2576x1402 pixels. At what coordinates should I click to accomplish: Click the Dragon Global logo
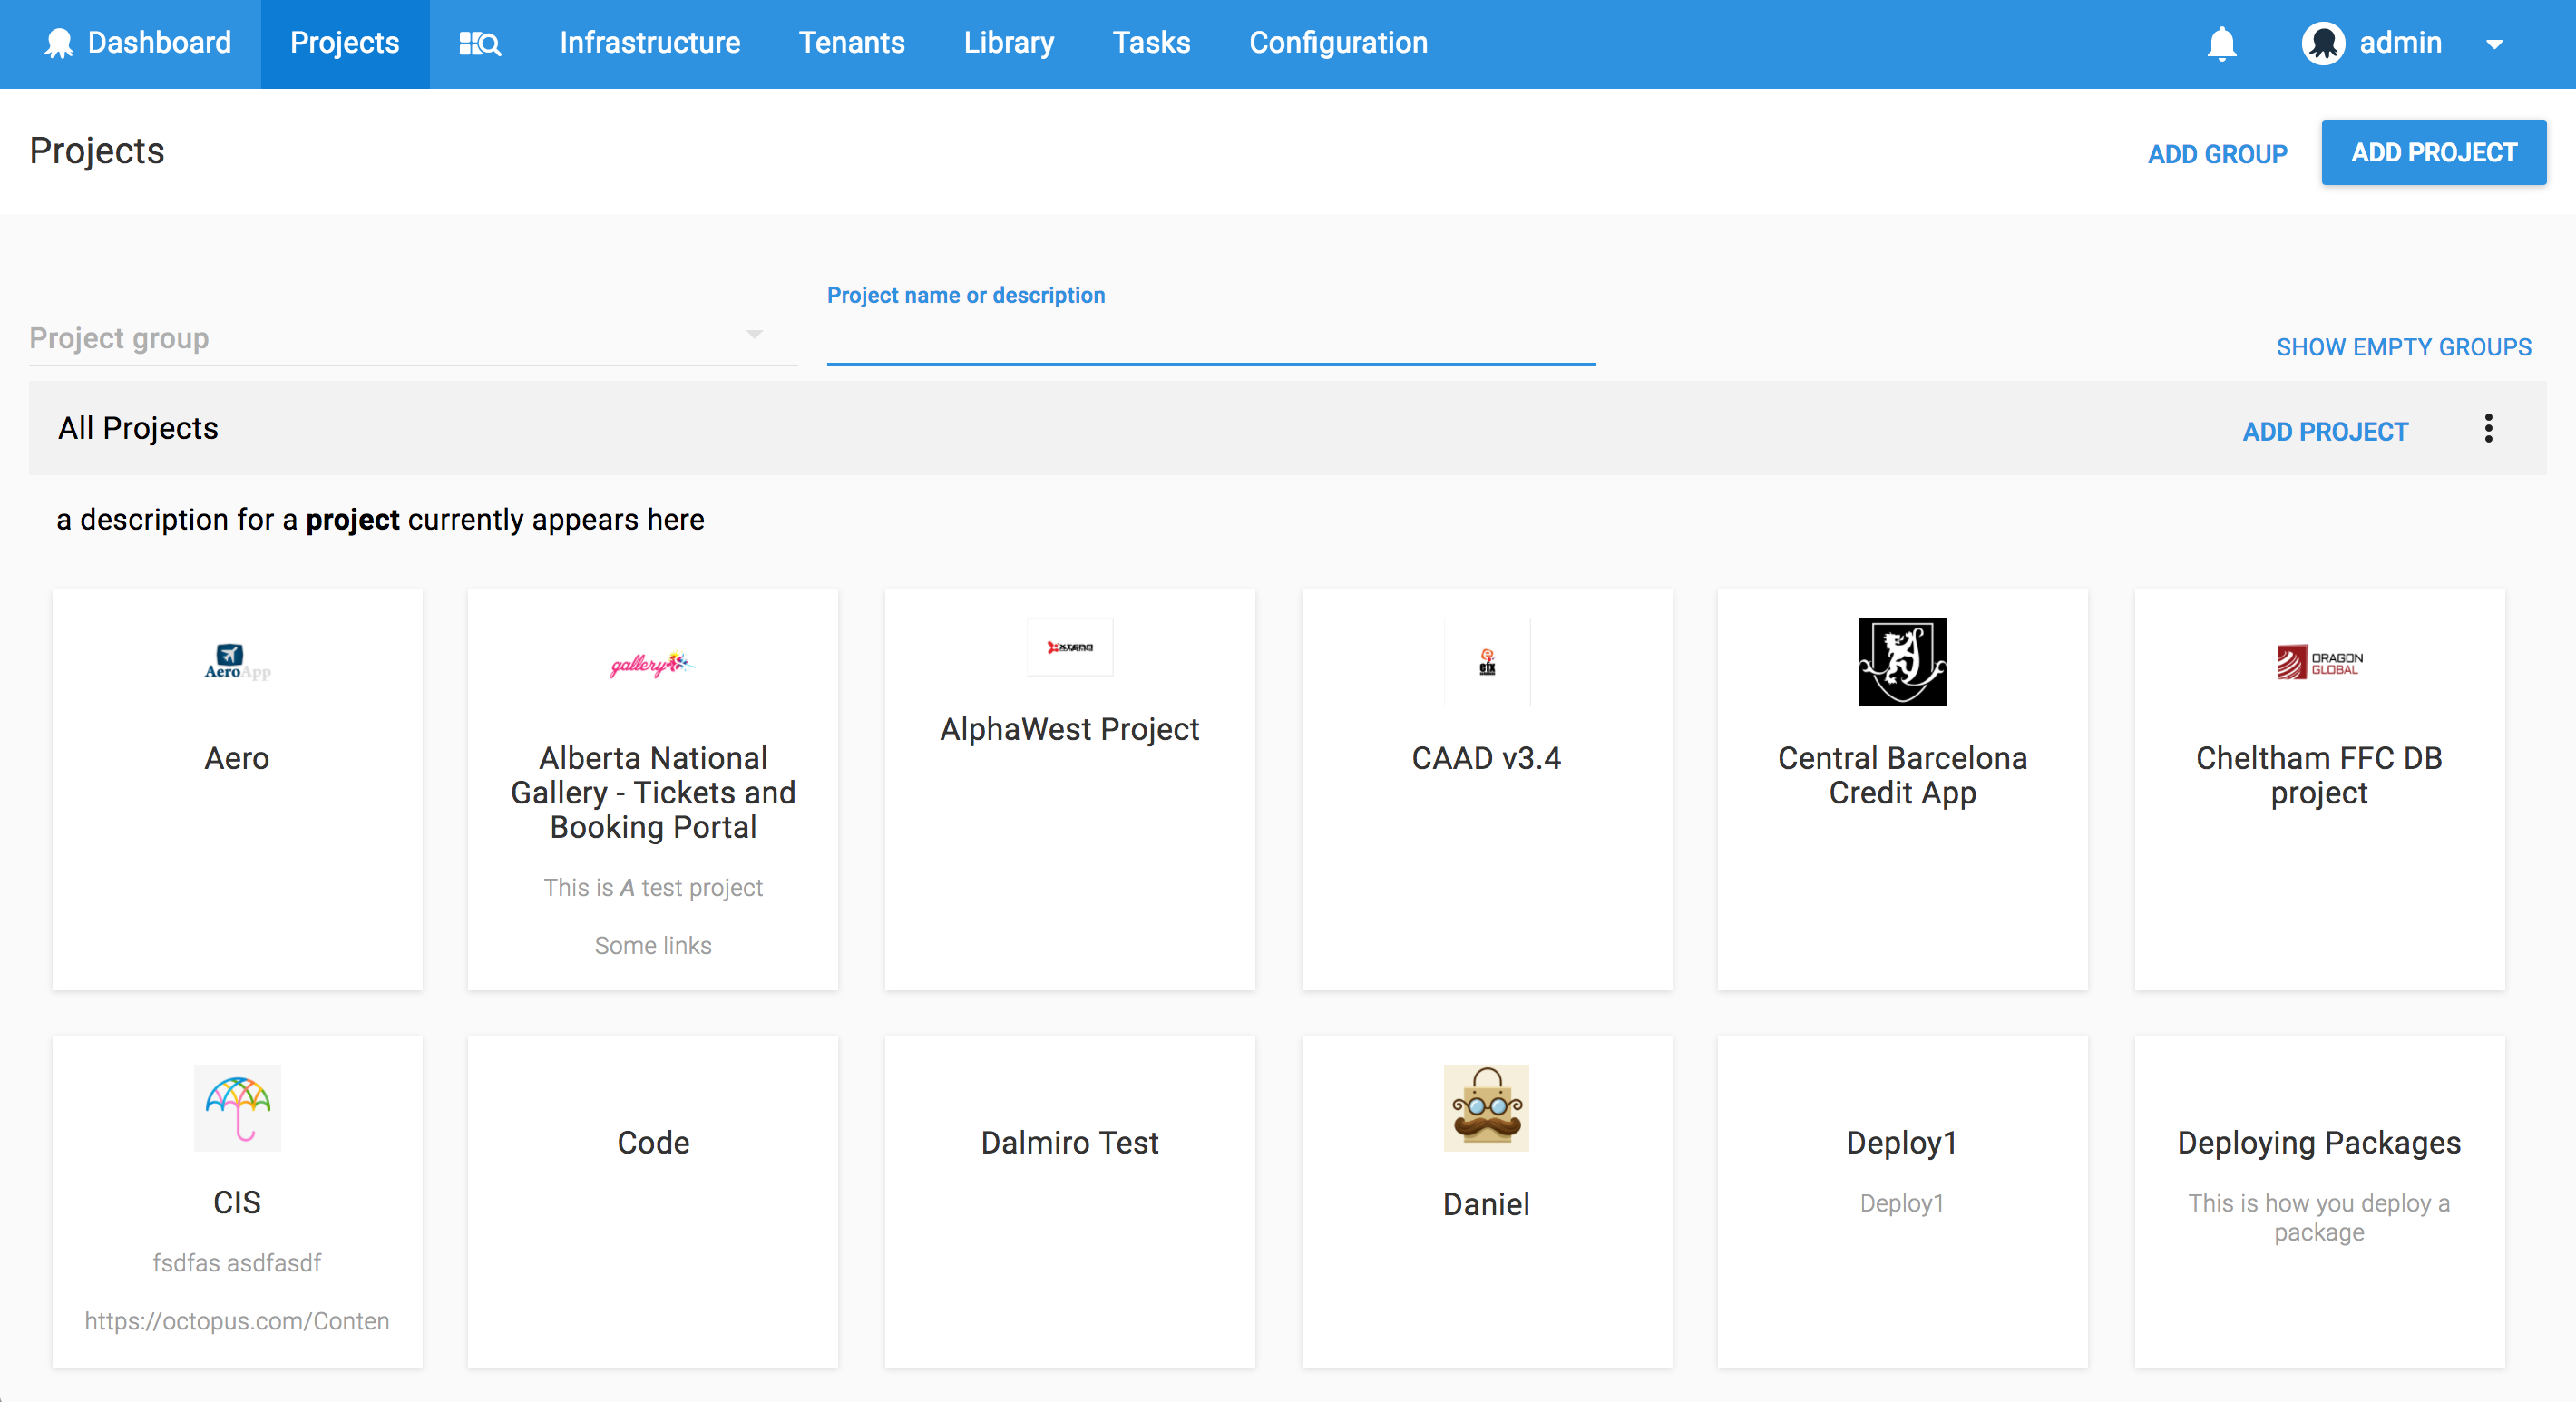[x=2318, y=662]
